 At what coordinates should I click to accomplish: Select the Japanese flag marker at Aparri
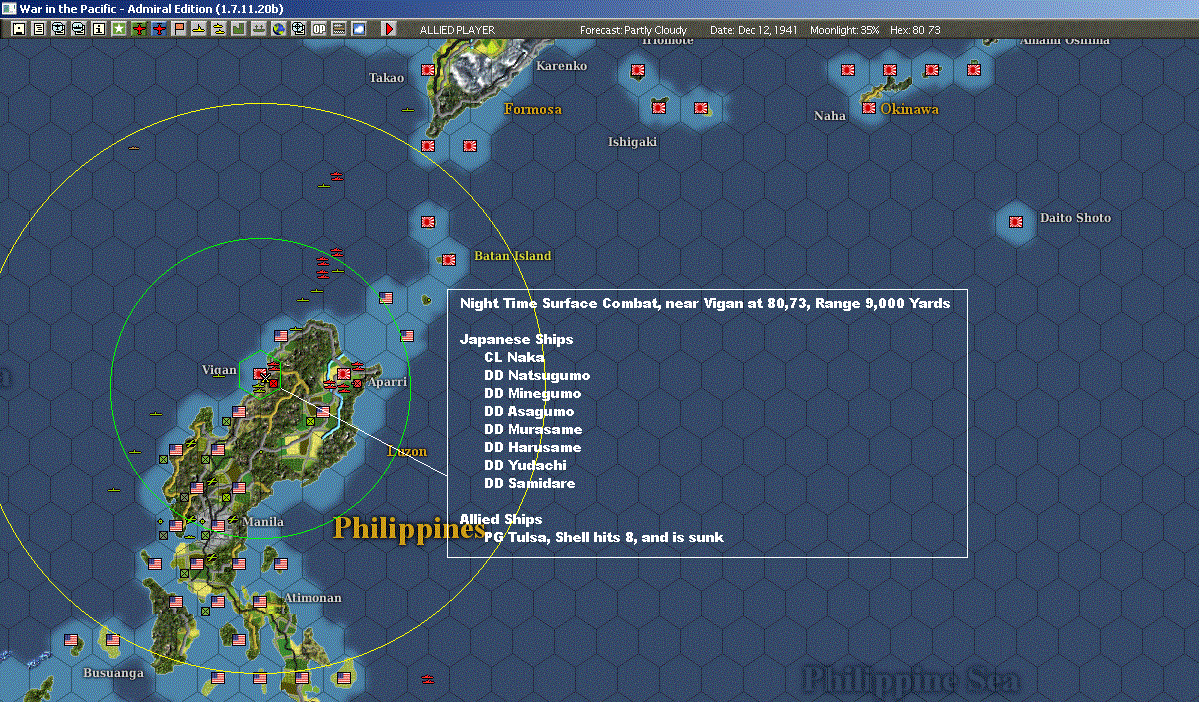pos(344,374)
